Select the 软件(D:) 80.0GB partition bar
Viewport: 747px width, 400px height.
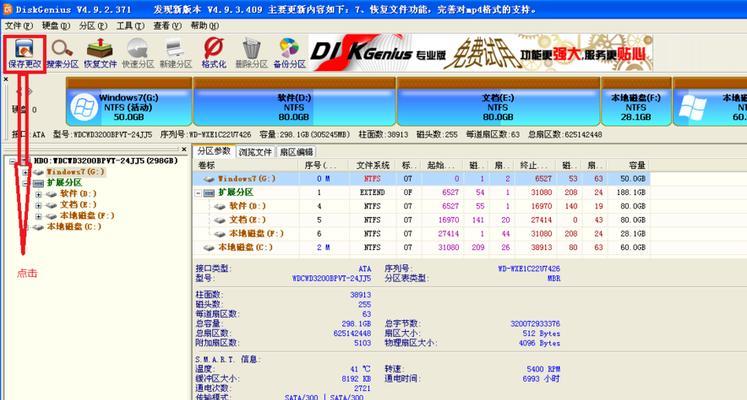294,102
